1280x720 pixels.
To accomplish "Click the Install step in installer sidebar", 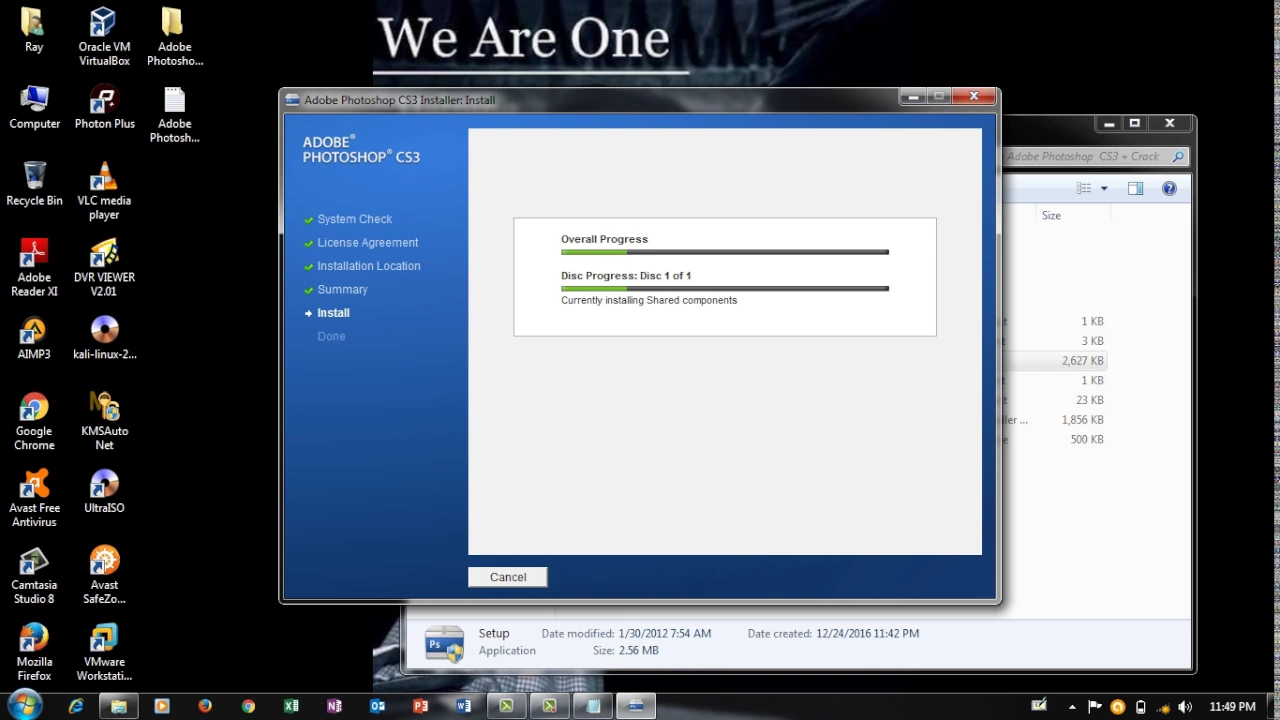I will click(333, 313).
